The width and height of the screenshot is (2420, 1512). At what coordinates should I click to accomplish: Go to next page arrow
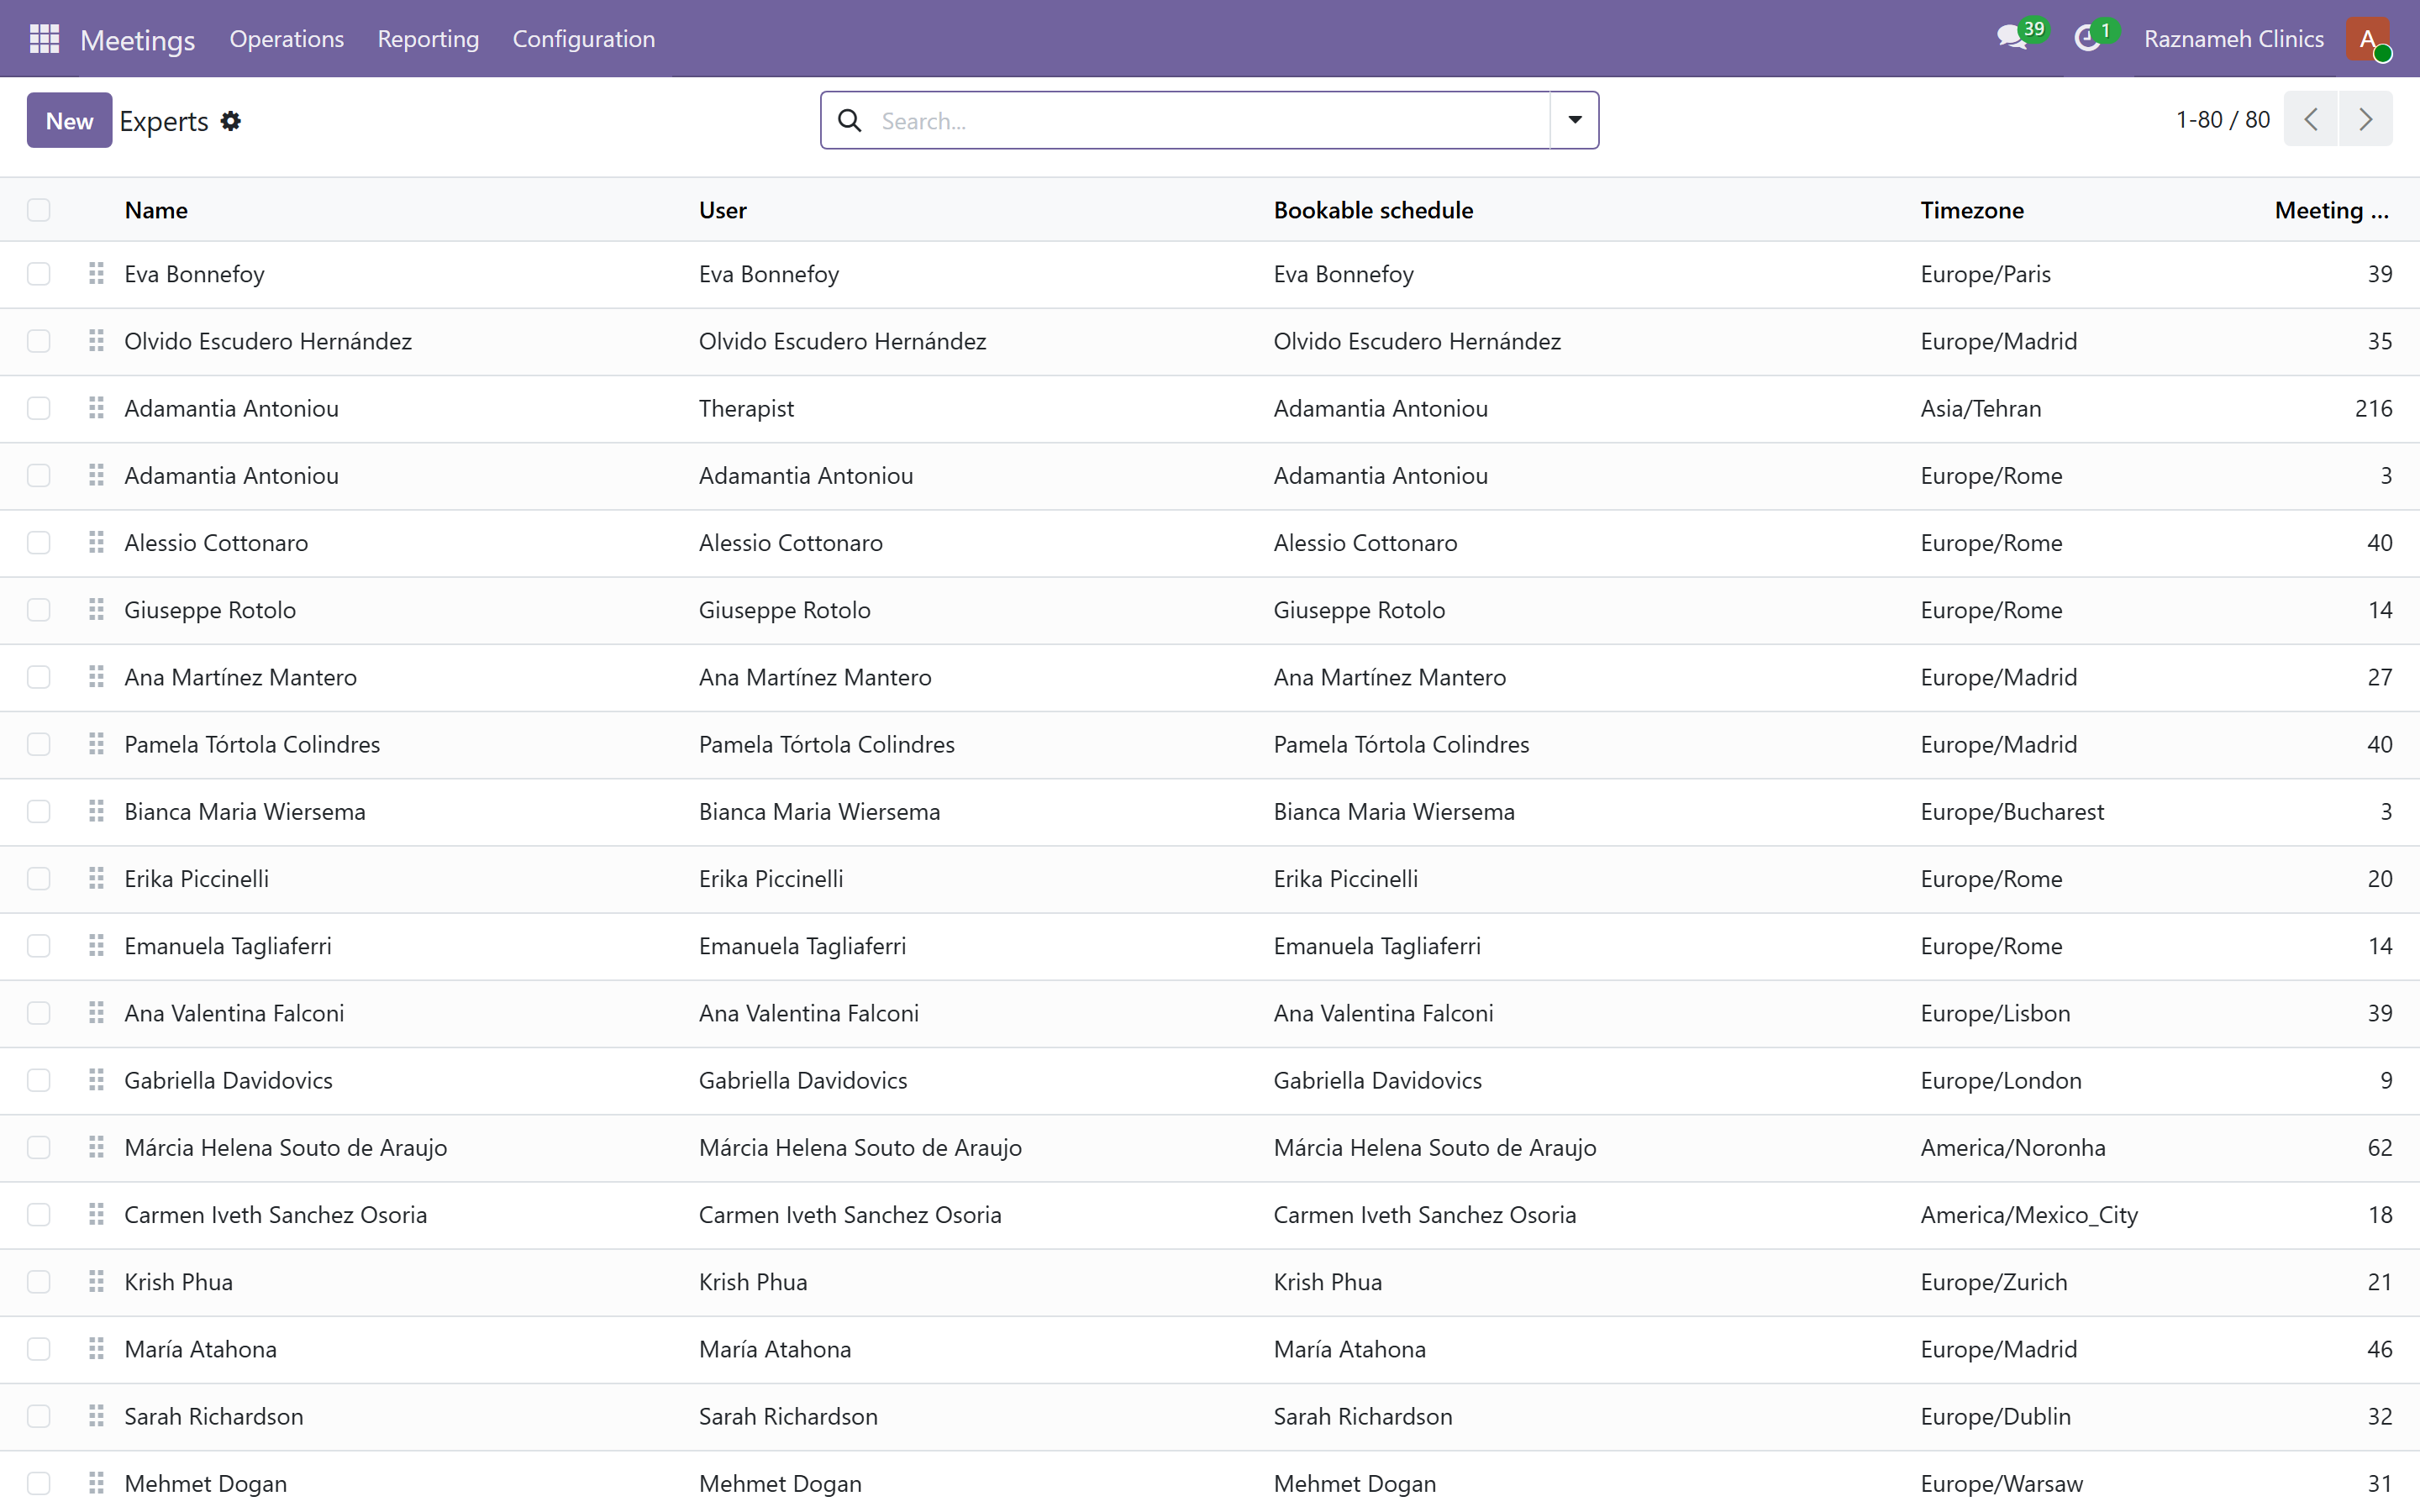pos(2366,119)
